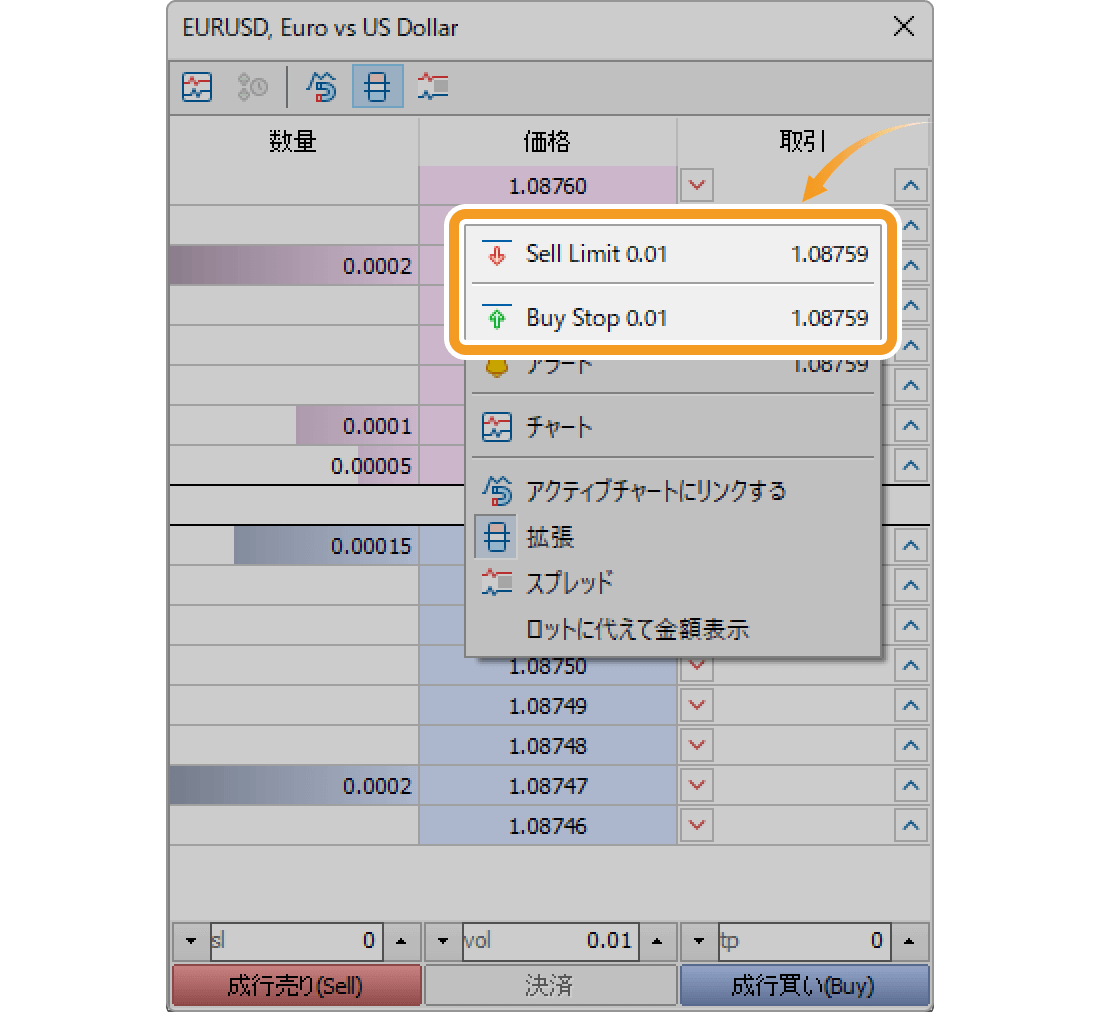Click the 取引 column header
This screenshot has width=1100, height=1012.
[x=803, y=142]
